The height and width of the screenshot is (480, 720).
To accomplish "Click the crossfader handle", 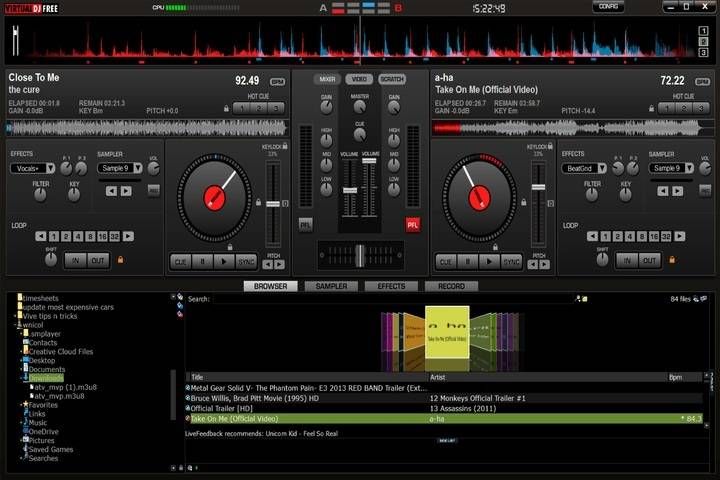I will (x=360, y=255).
